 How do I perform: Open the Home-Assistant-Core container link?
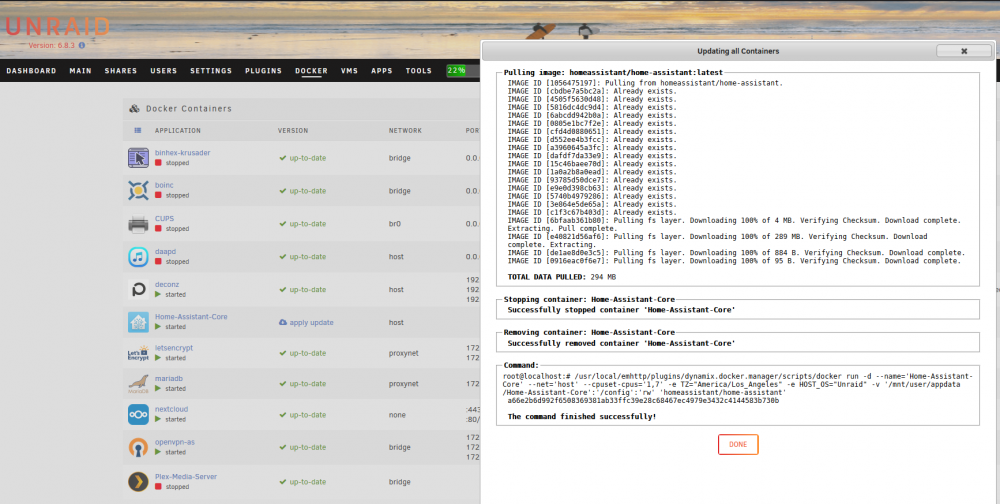[191, 316]
